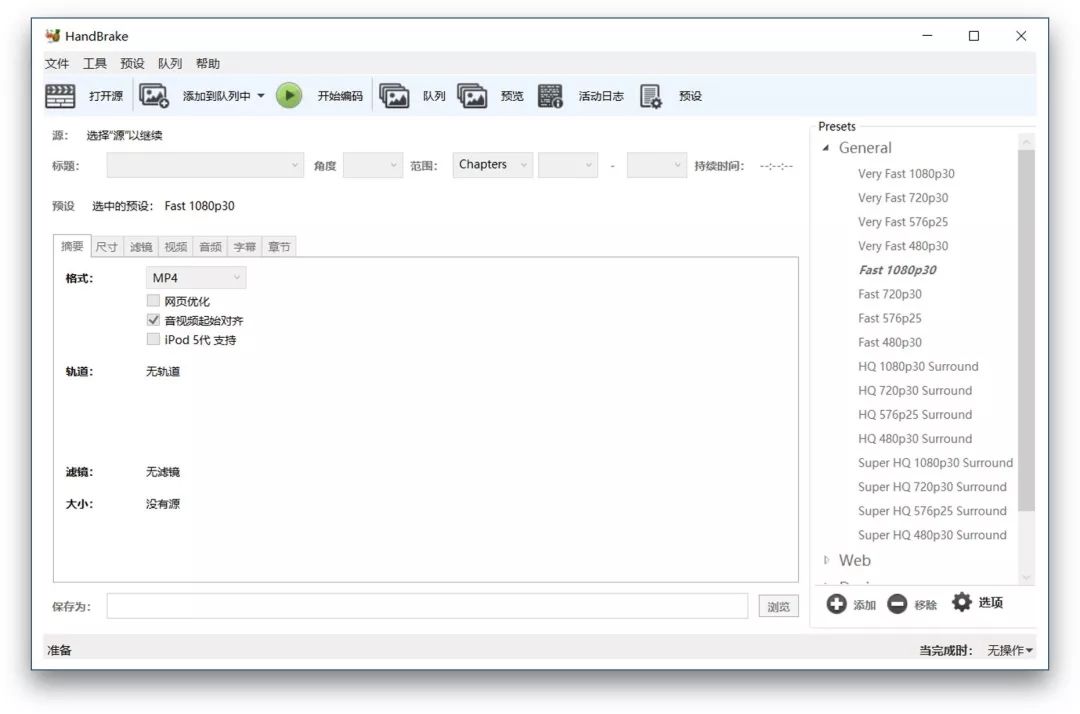Click the presets scrollbar down arrow
Screen dimensions: 1080x714
[x=1026, y=577]
